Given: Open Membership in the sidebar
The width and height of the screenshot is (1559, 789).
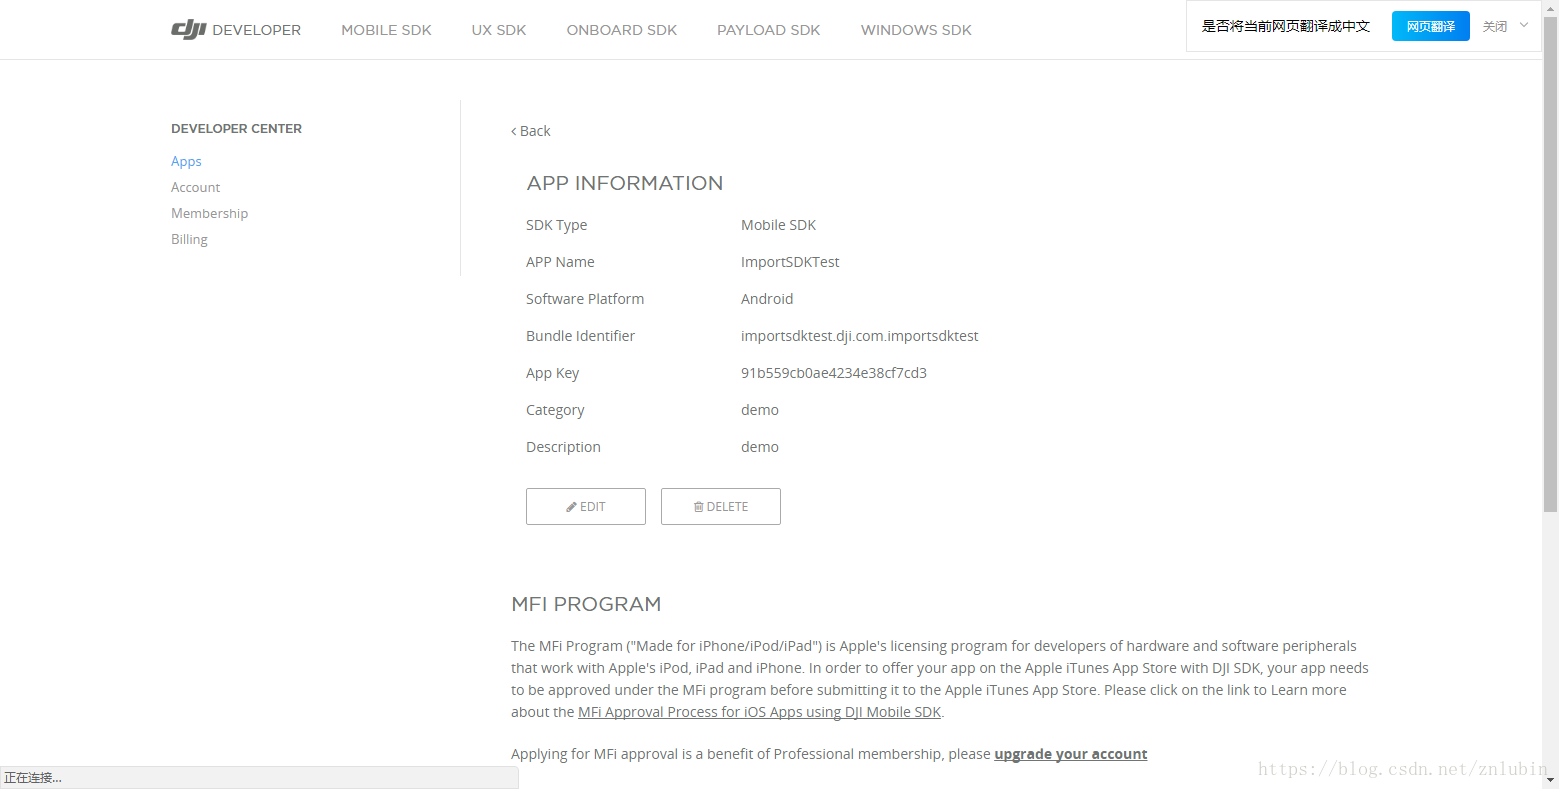Looking at the screenshot, I should click(x=209, y=213).
